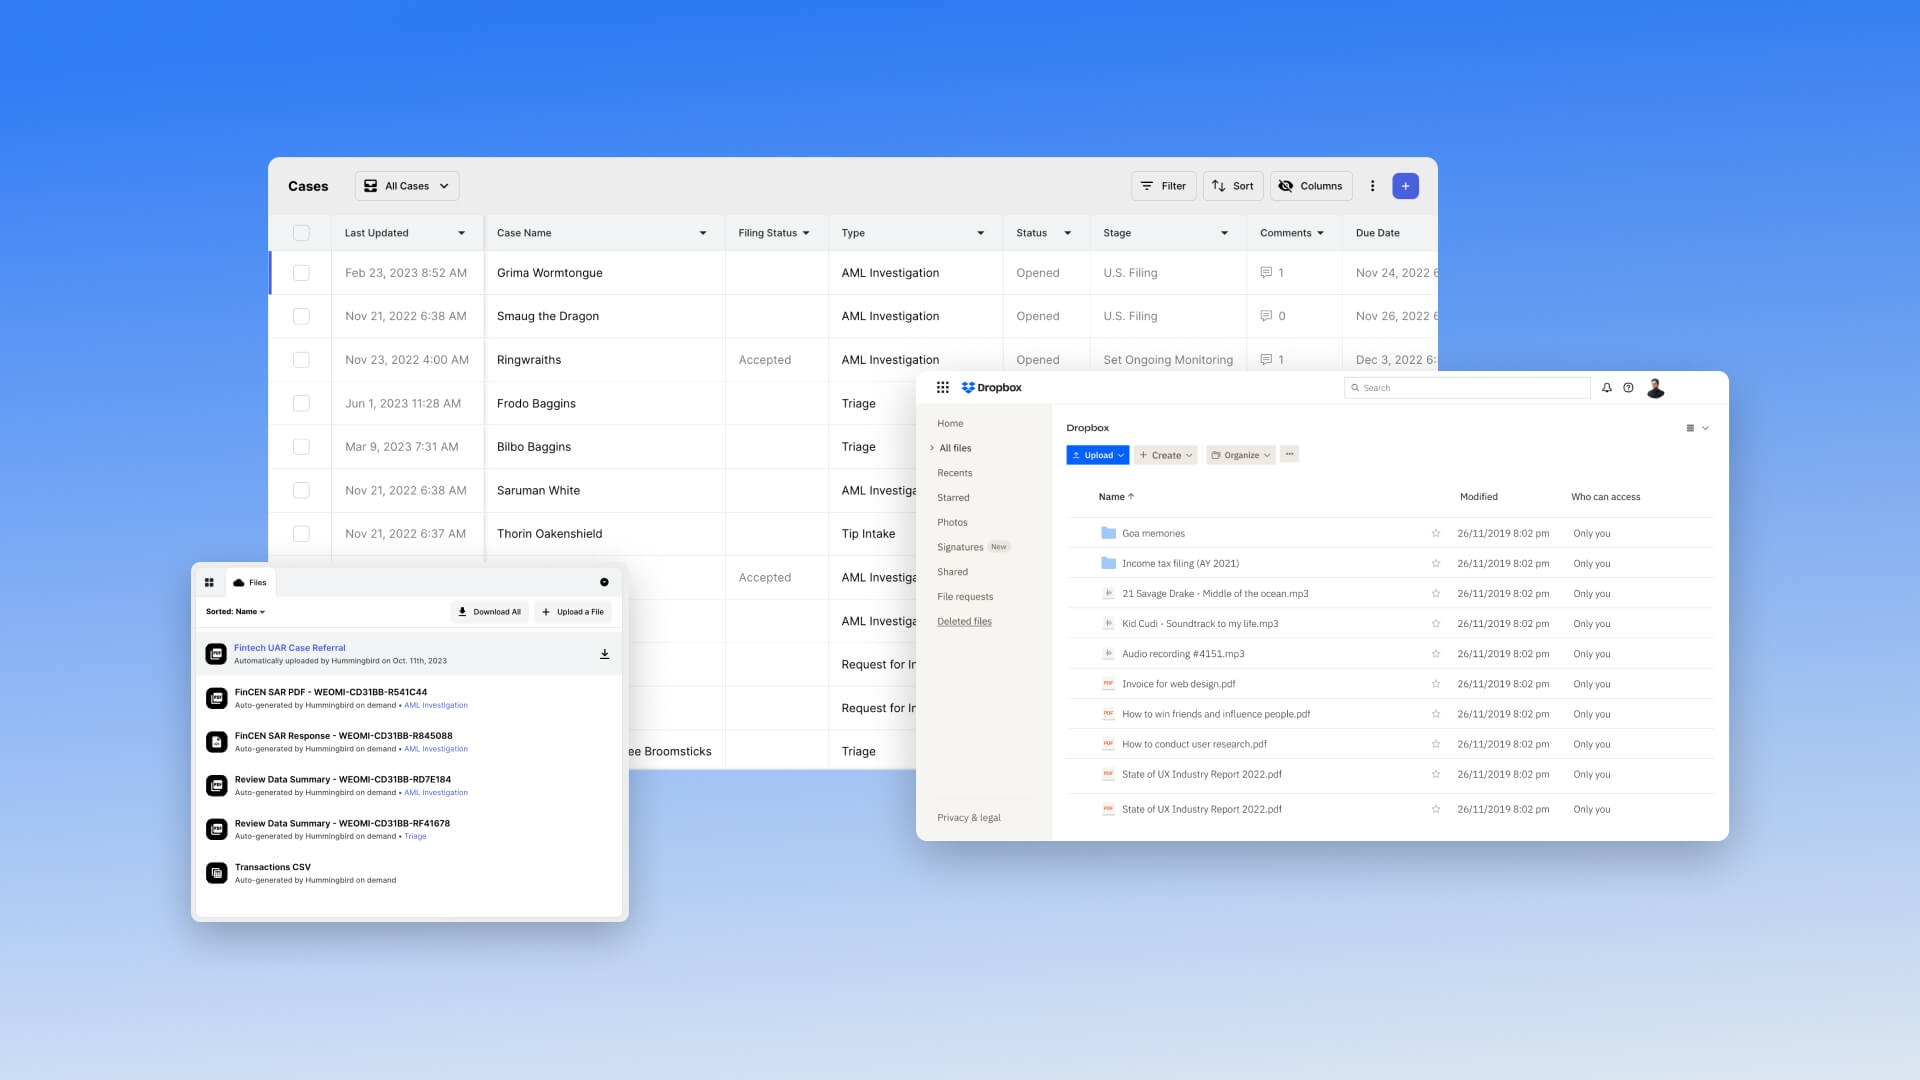This screenshot has height=1080, width=1920.
Task: Click Download All in the Files panel
Action: (x=489, y=612)
